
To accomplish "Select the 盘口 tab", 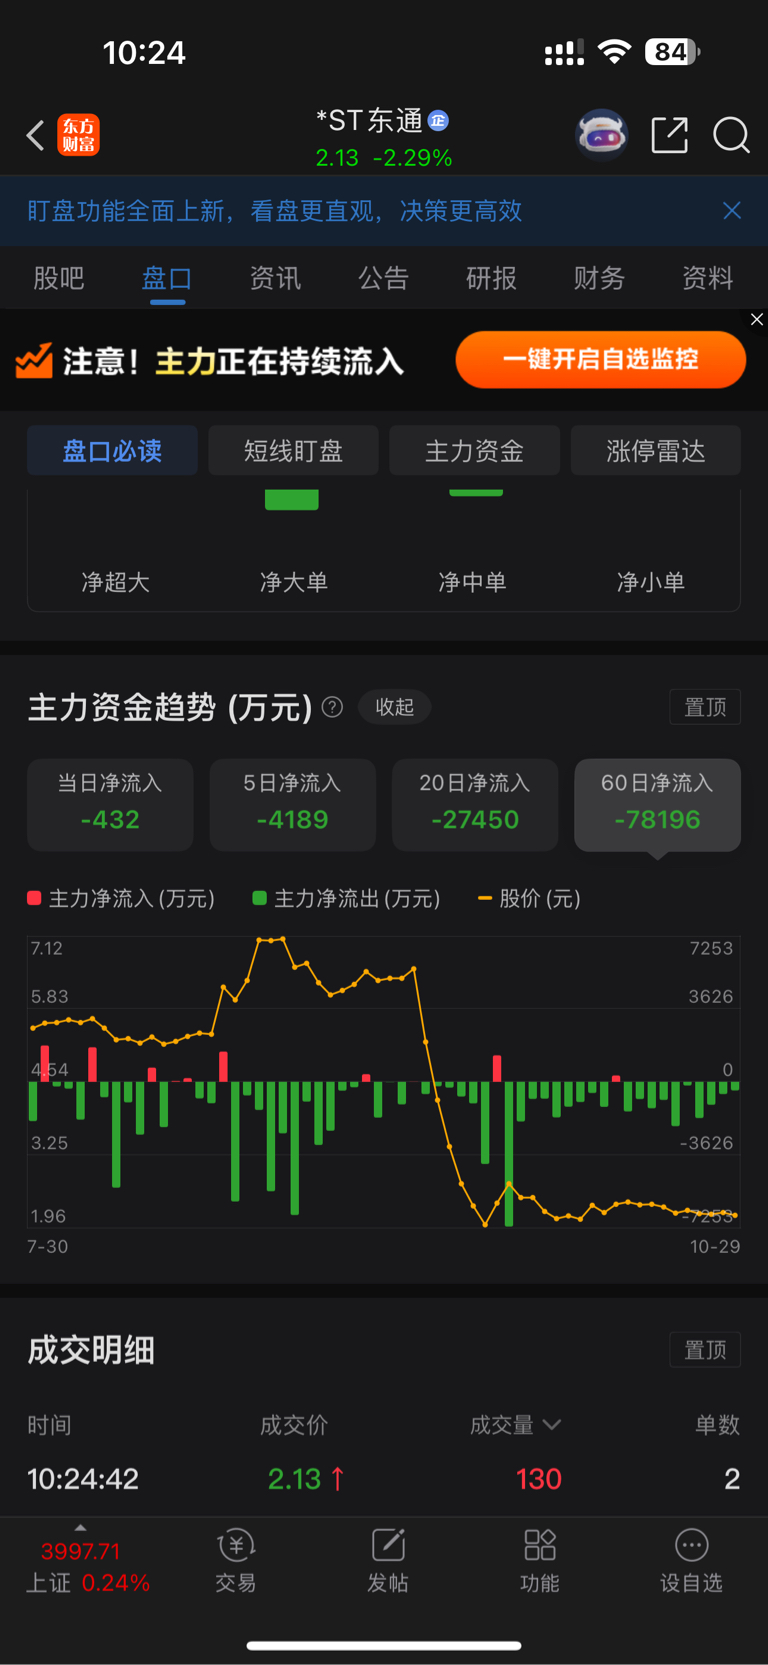I will (167, 278).
